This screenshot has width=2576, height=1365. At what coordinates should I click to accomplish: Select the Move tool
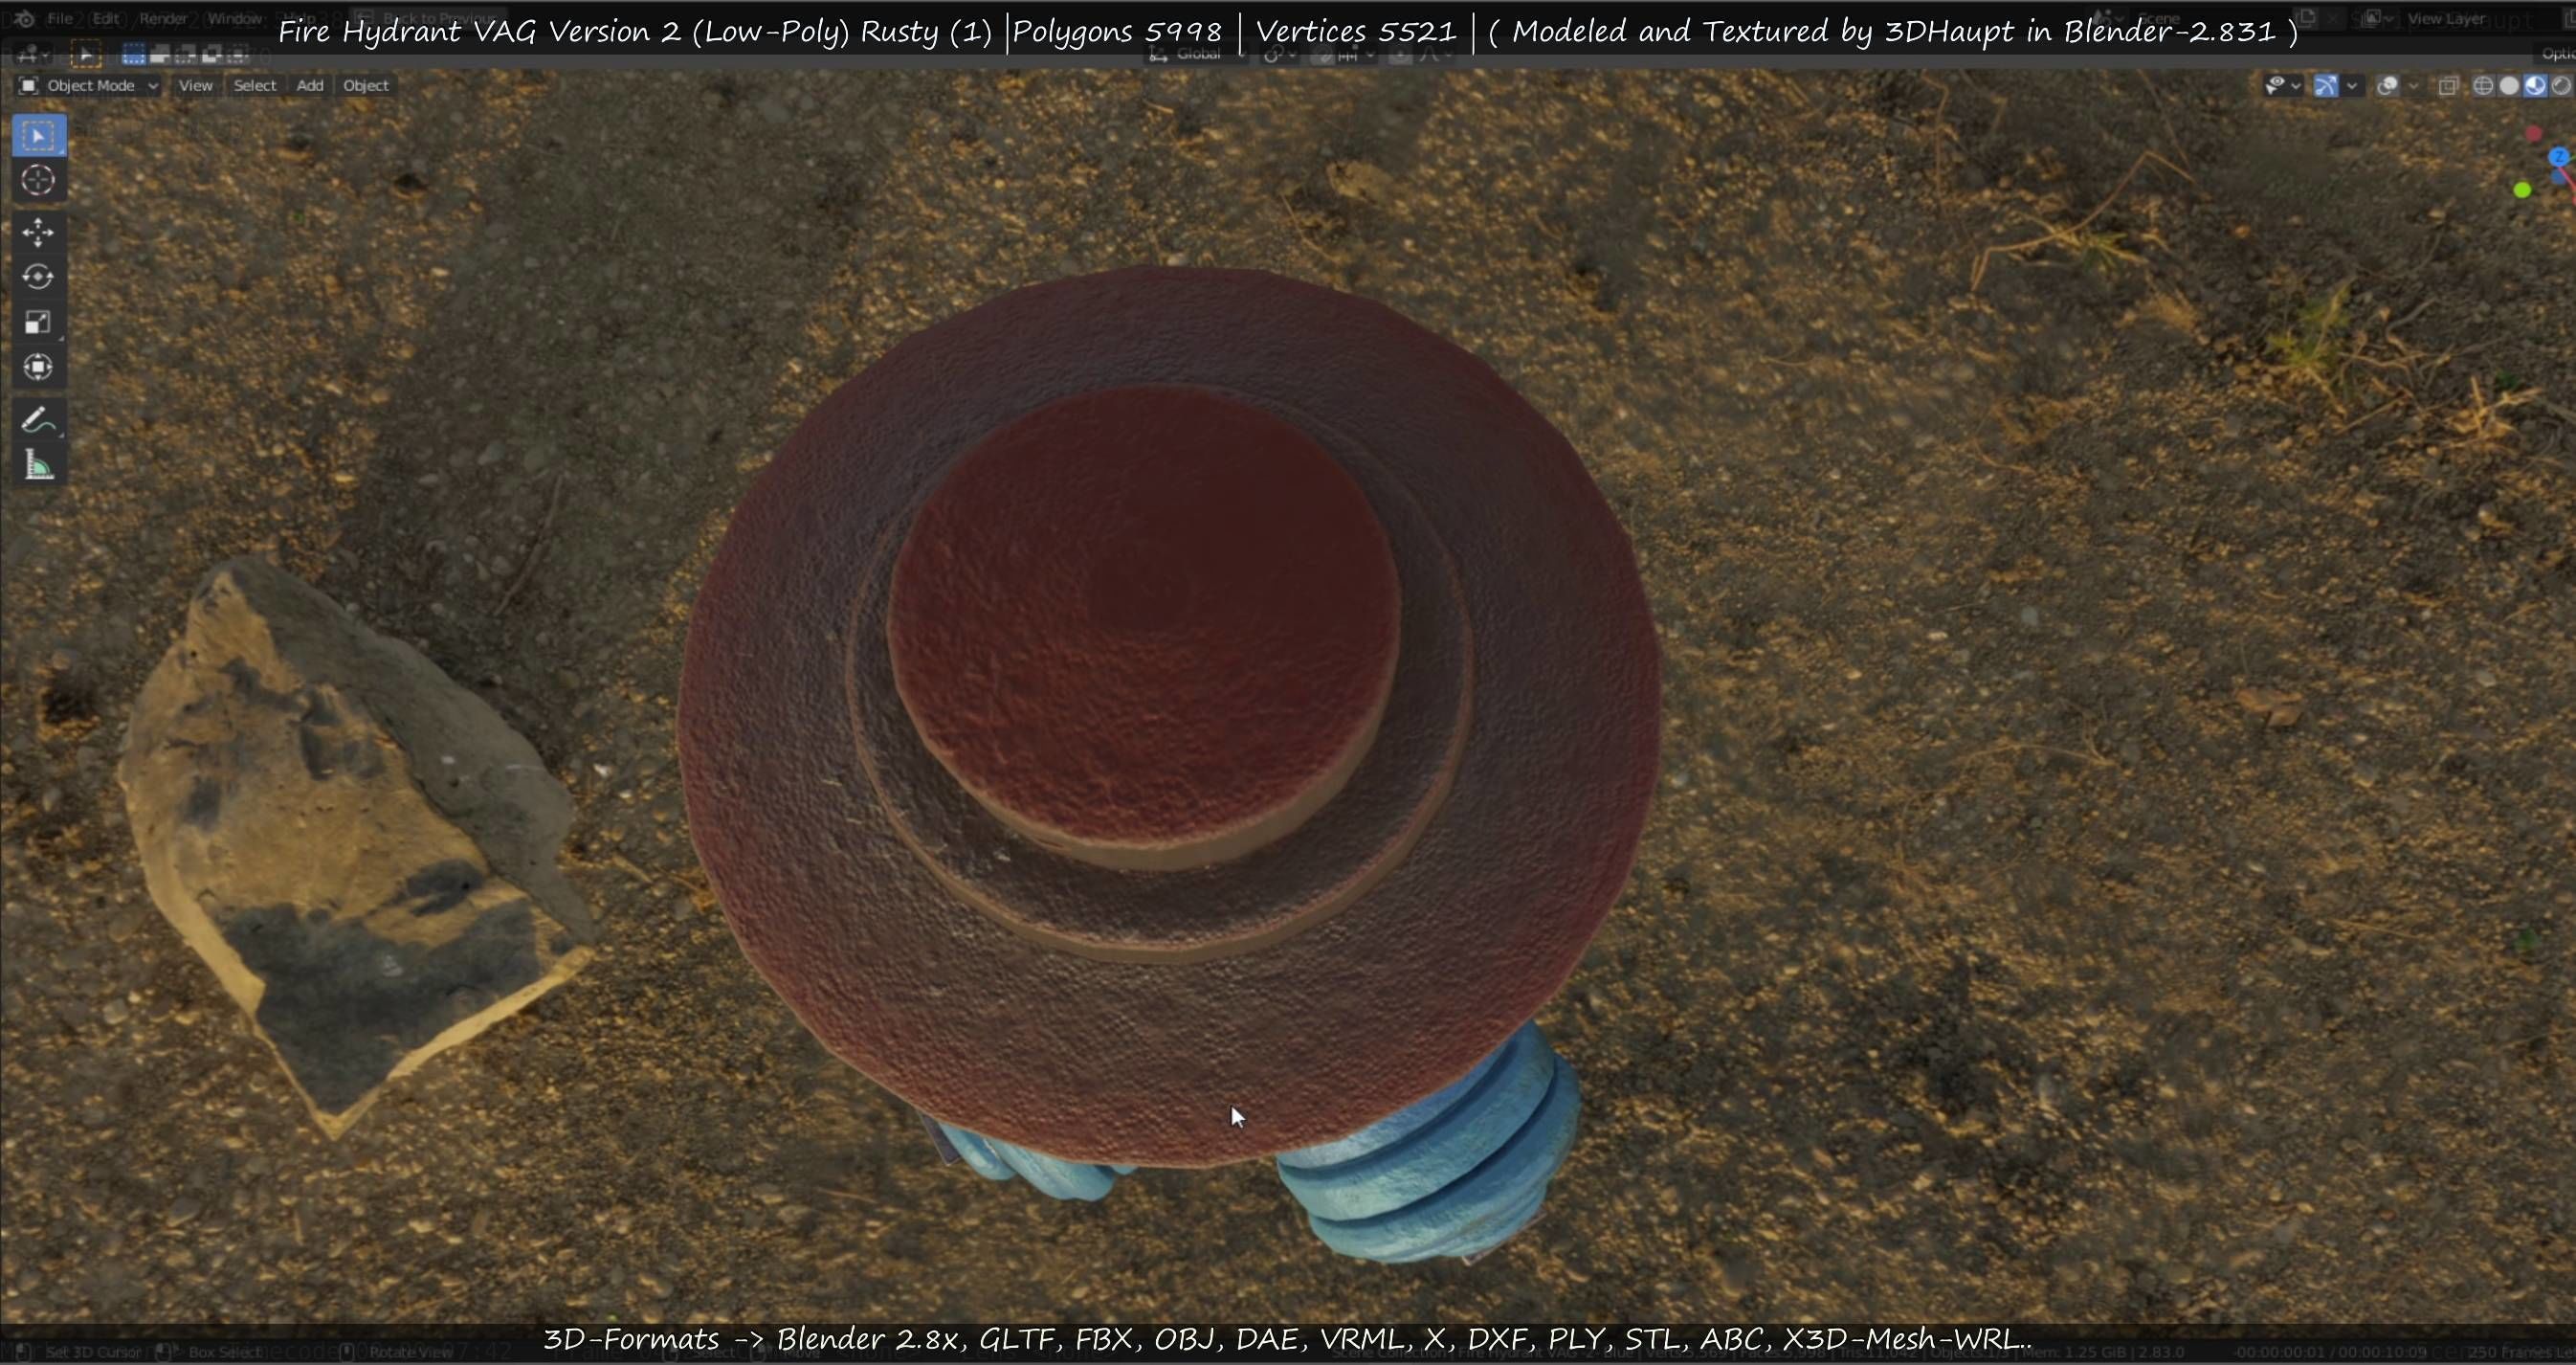click(x=39, y=232)
